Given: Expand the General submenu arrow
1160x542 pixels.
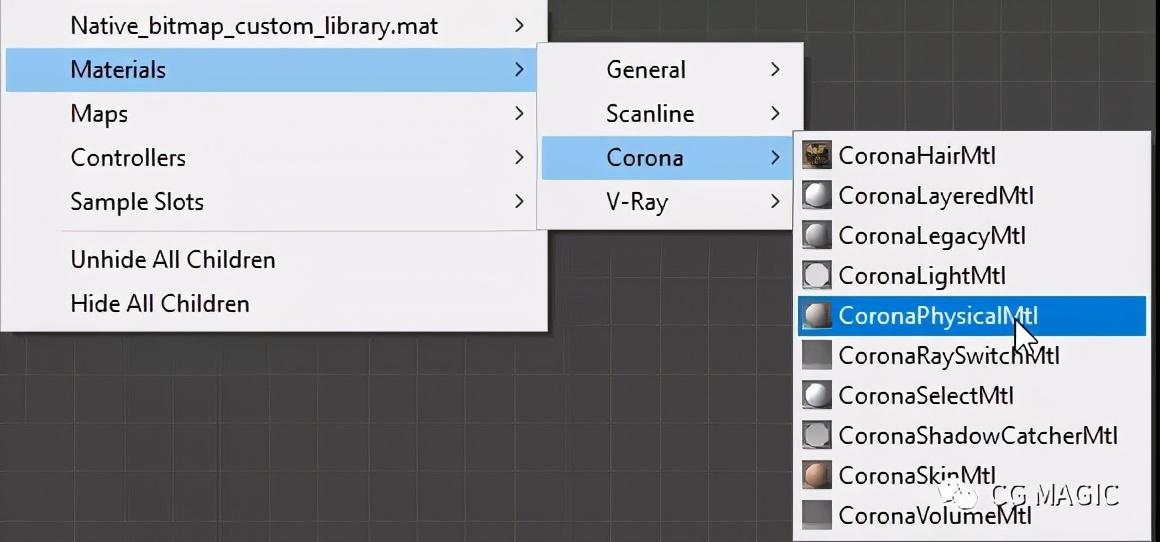Looking at the screenshot, I should [x=775, y=70].
